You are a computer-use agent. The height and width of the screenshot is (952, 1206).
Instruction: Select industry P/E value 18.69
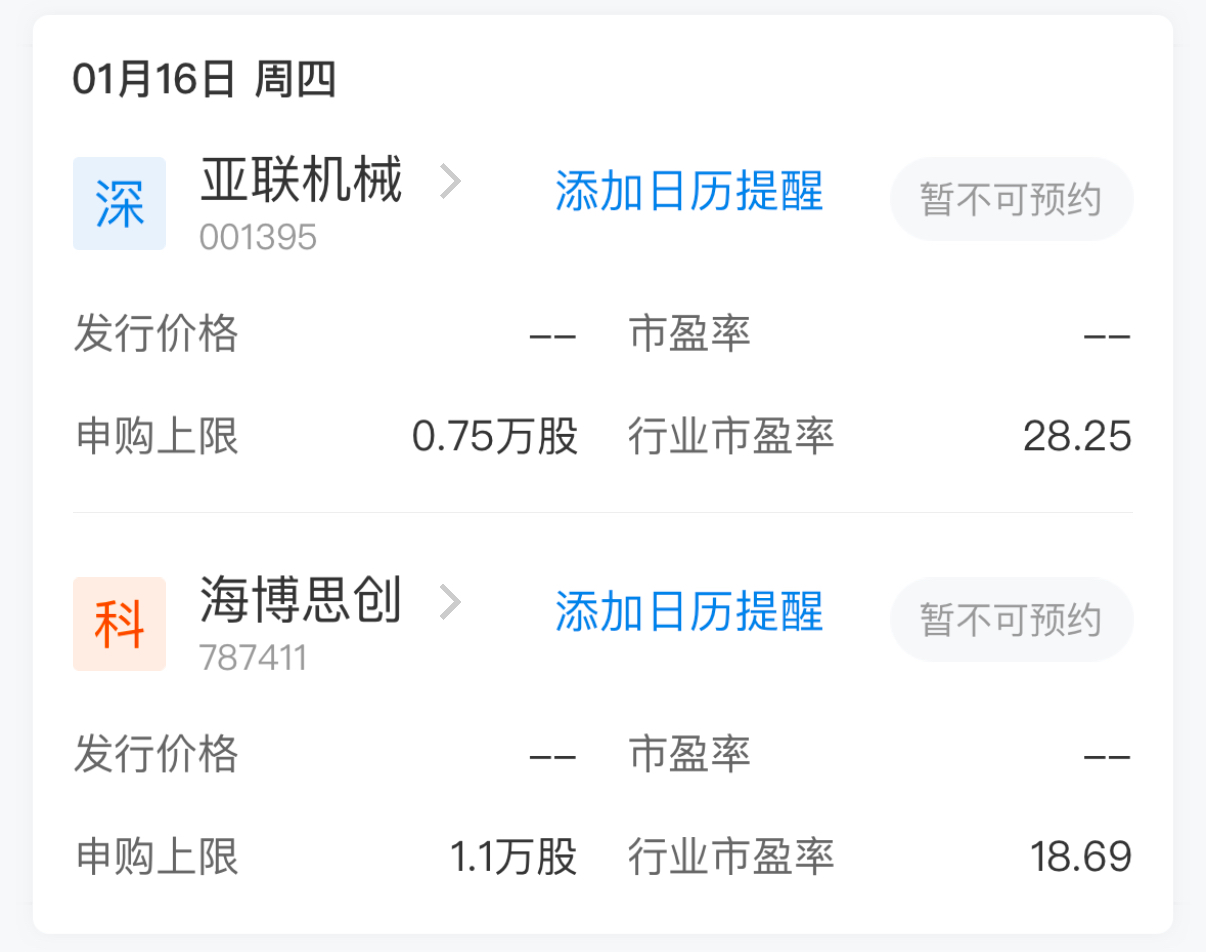point(1080,856)
